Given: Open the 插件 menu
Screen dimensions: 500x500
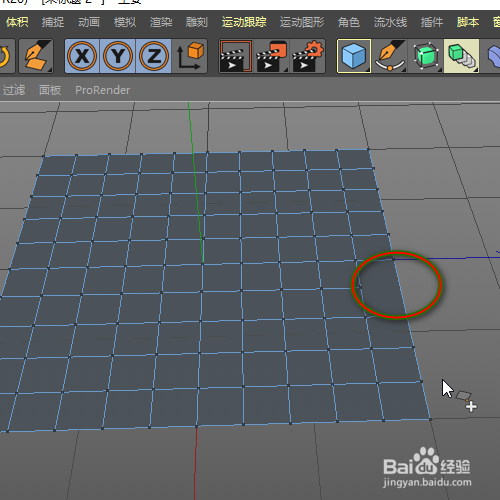Looking at the screenshot, I should click(432, 22).
